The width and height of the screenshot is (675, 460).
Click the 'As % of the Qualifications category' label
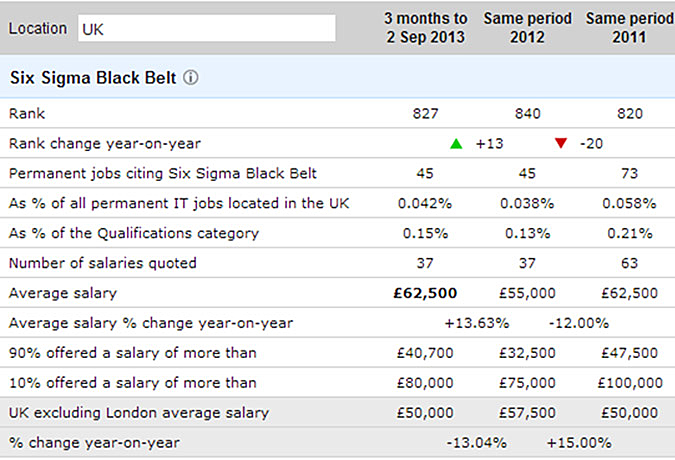(x=133, y=233)
